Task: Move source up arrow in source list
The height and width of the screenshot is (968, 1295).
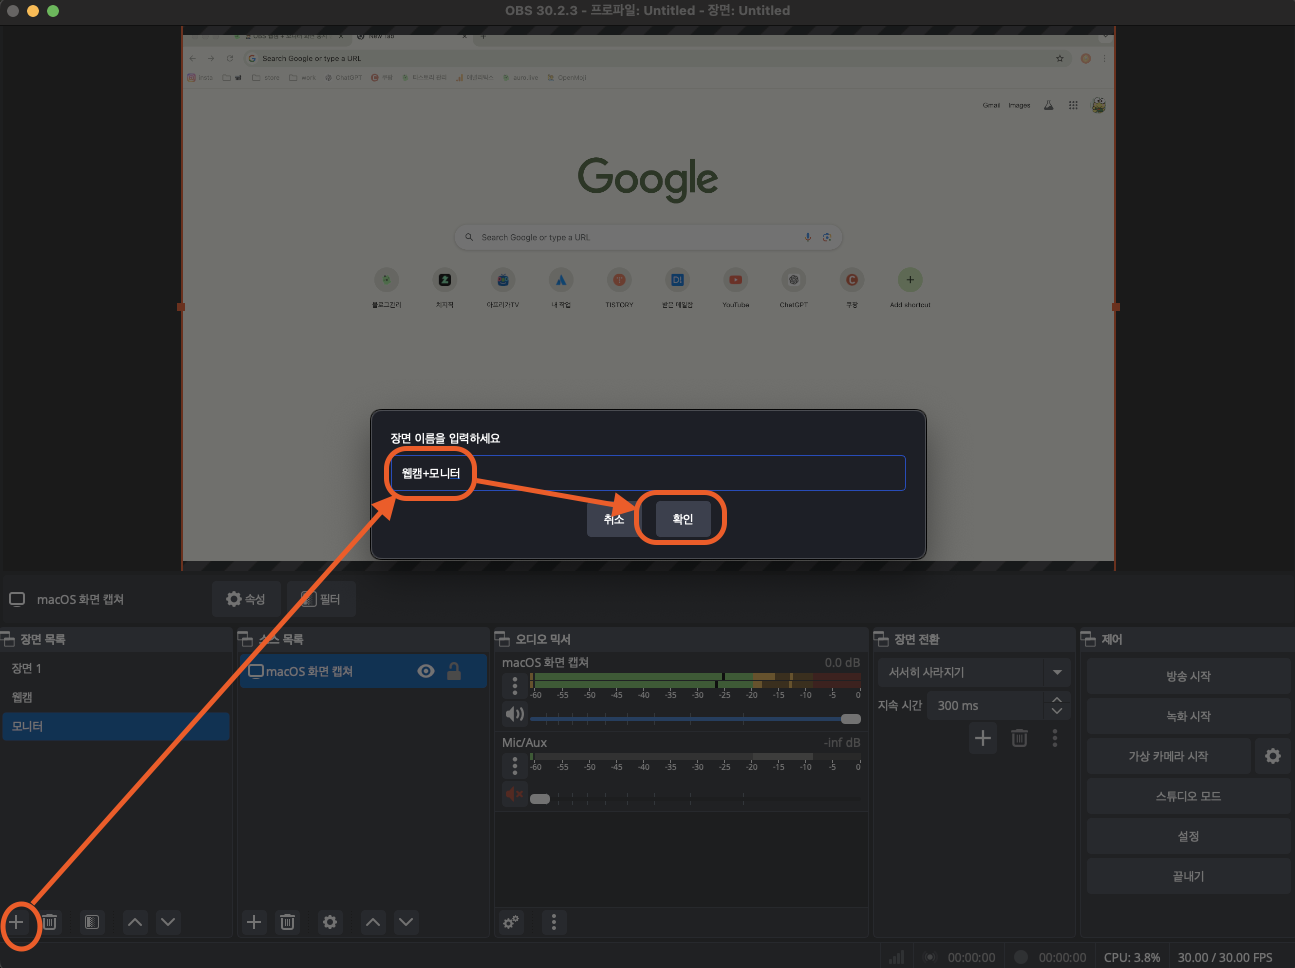Action: [x=373, y=922]
